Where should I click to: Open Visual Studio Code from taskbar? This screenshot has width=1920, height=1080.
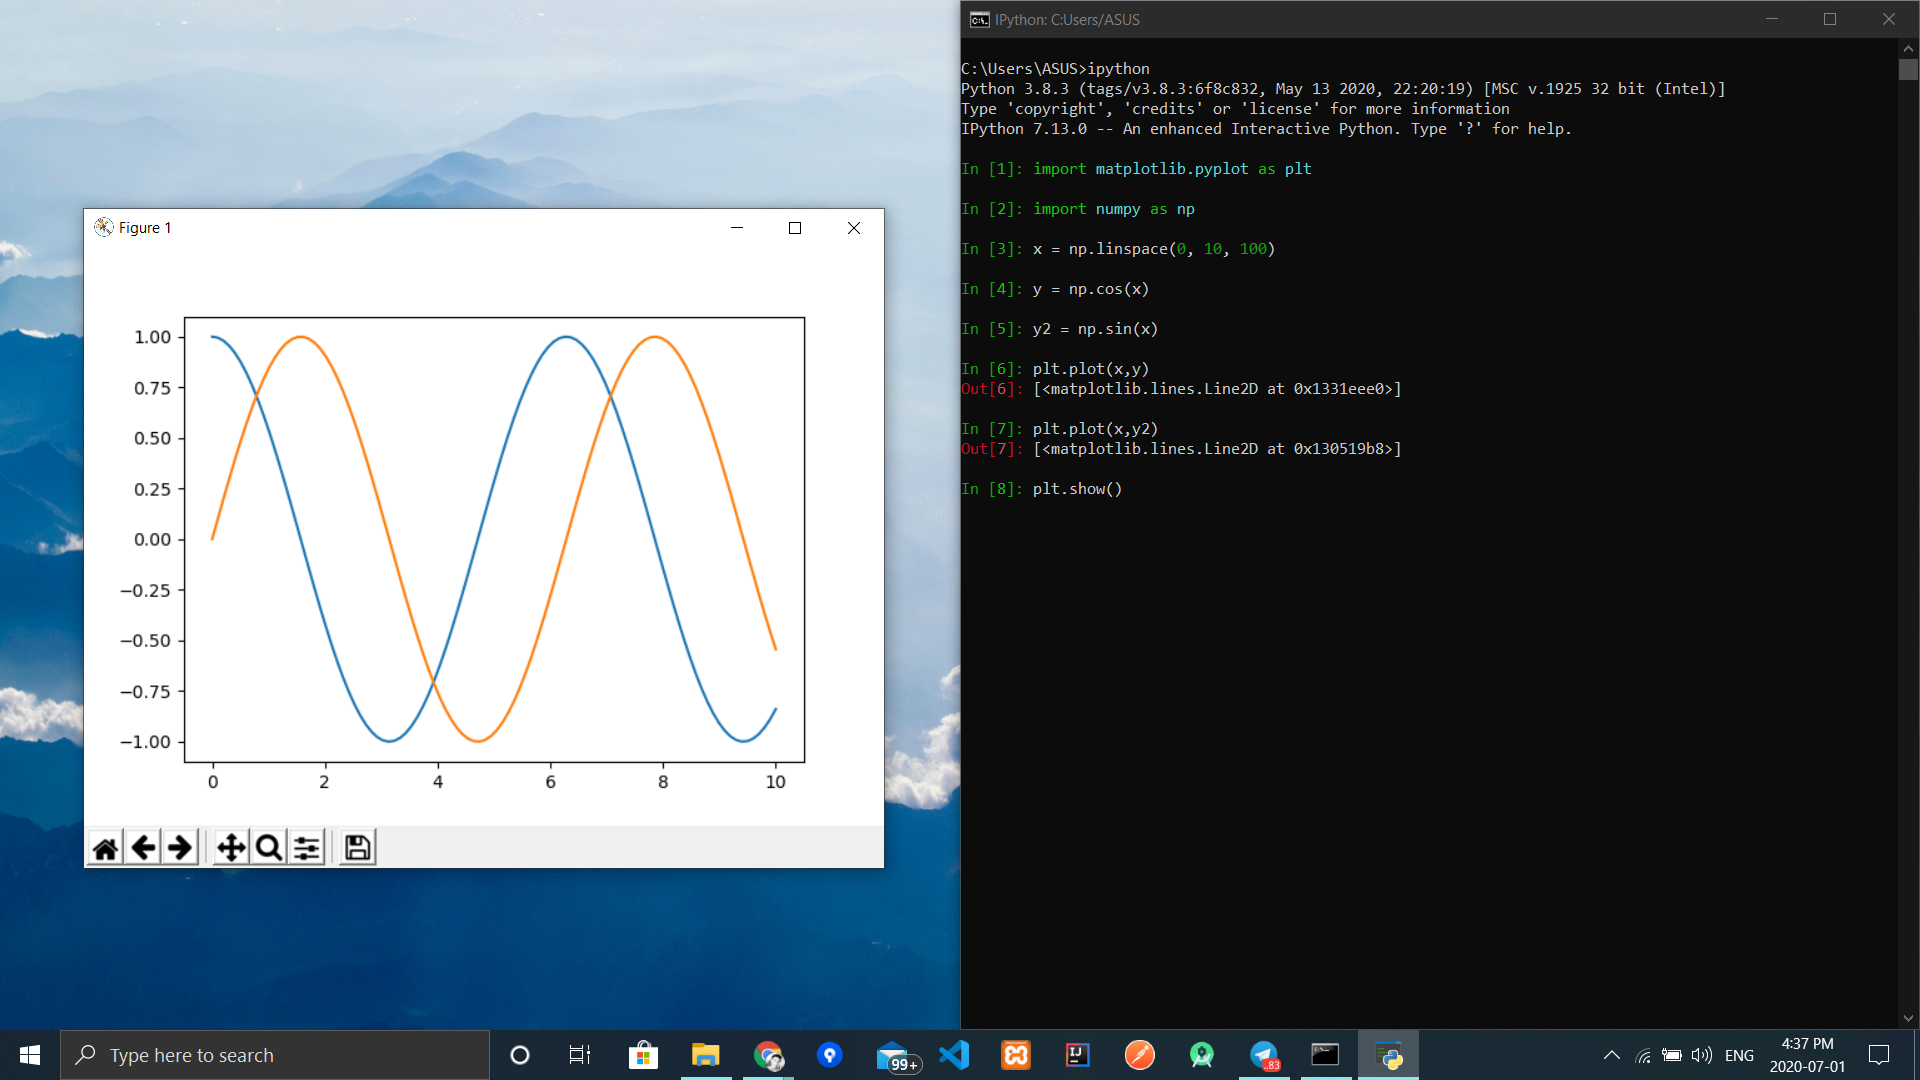tap(954, 1055)
